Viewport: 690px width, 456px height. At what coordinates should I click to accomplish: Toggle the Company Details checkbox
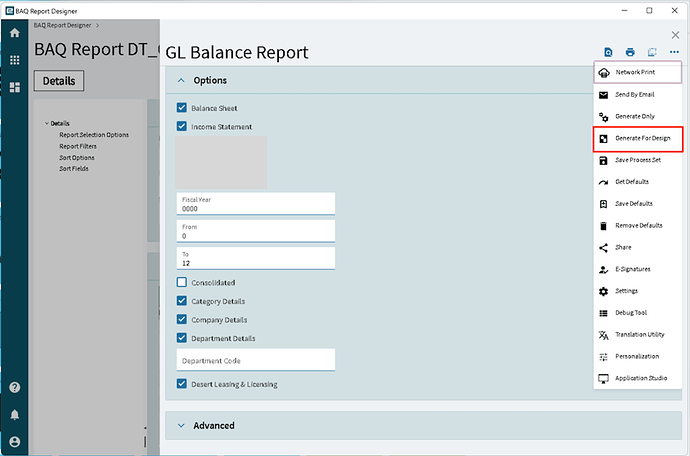click(x=182, y=320)
